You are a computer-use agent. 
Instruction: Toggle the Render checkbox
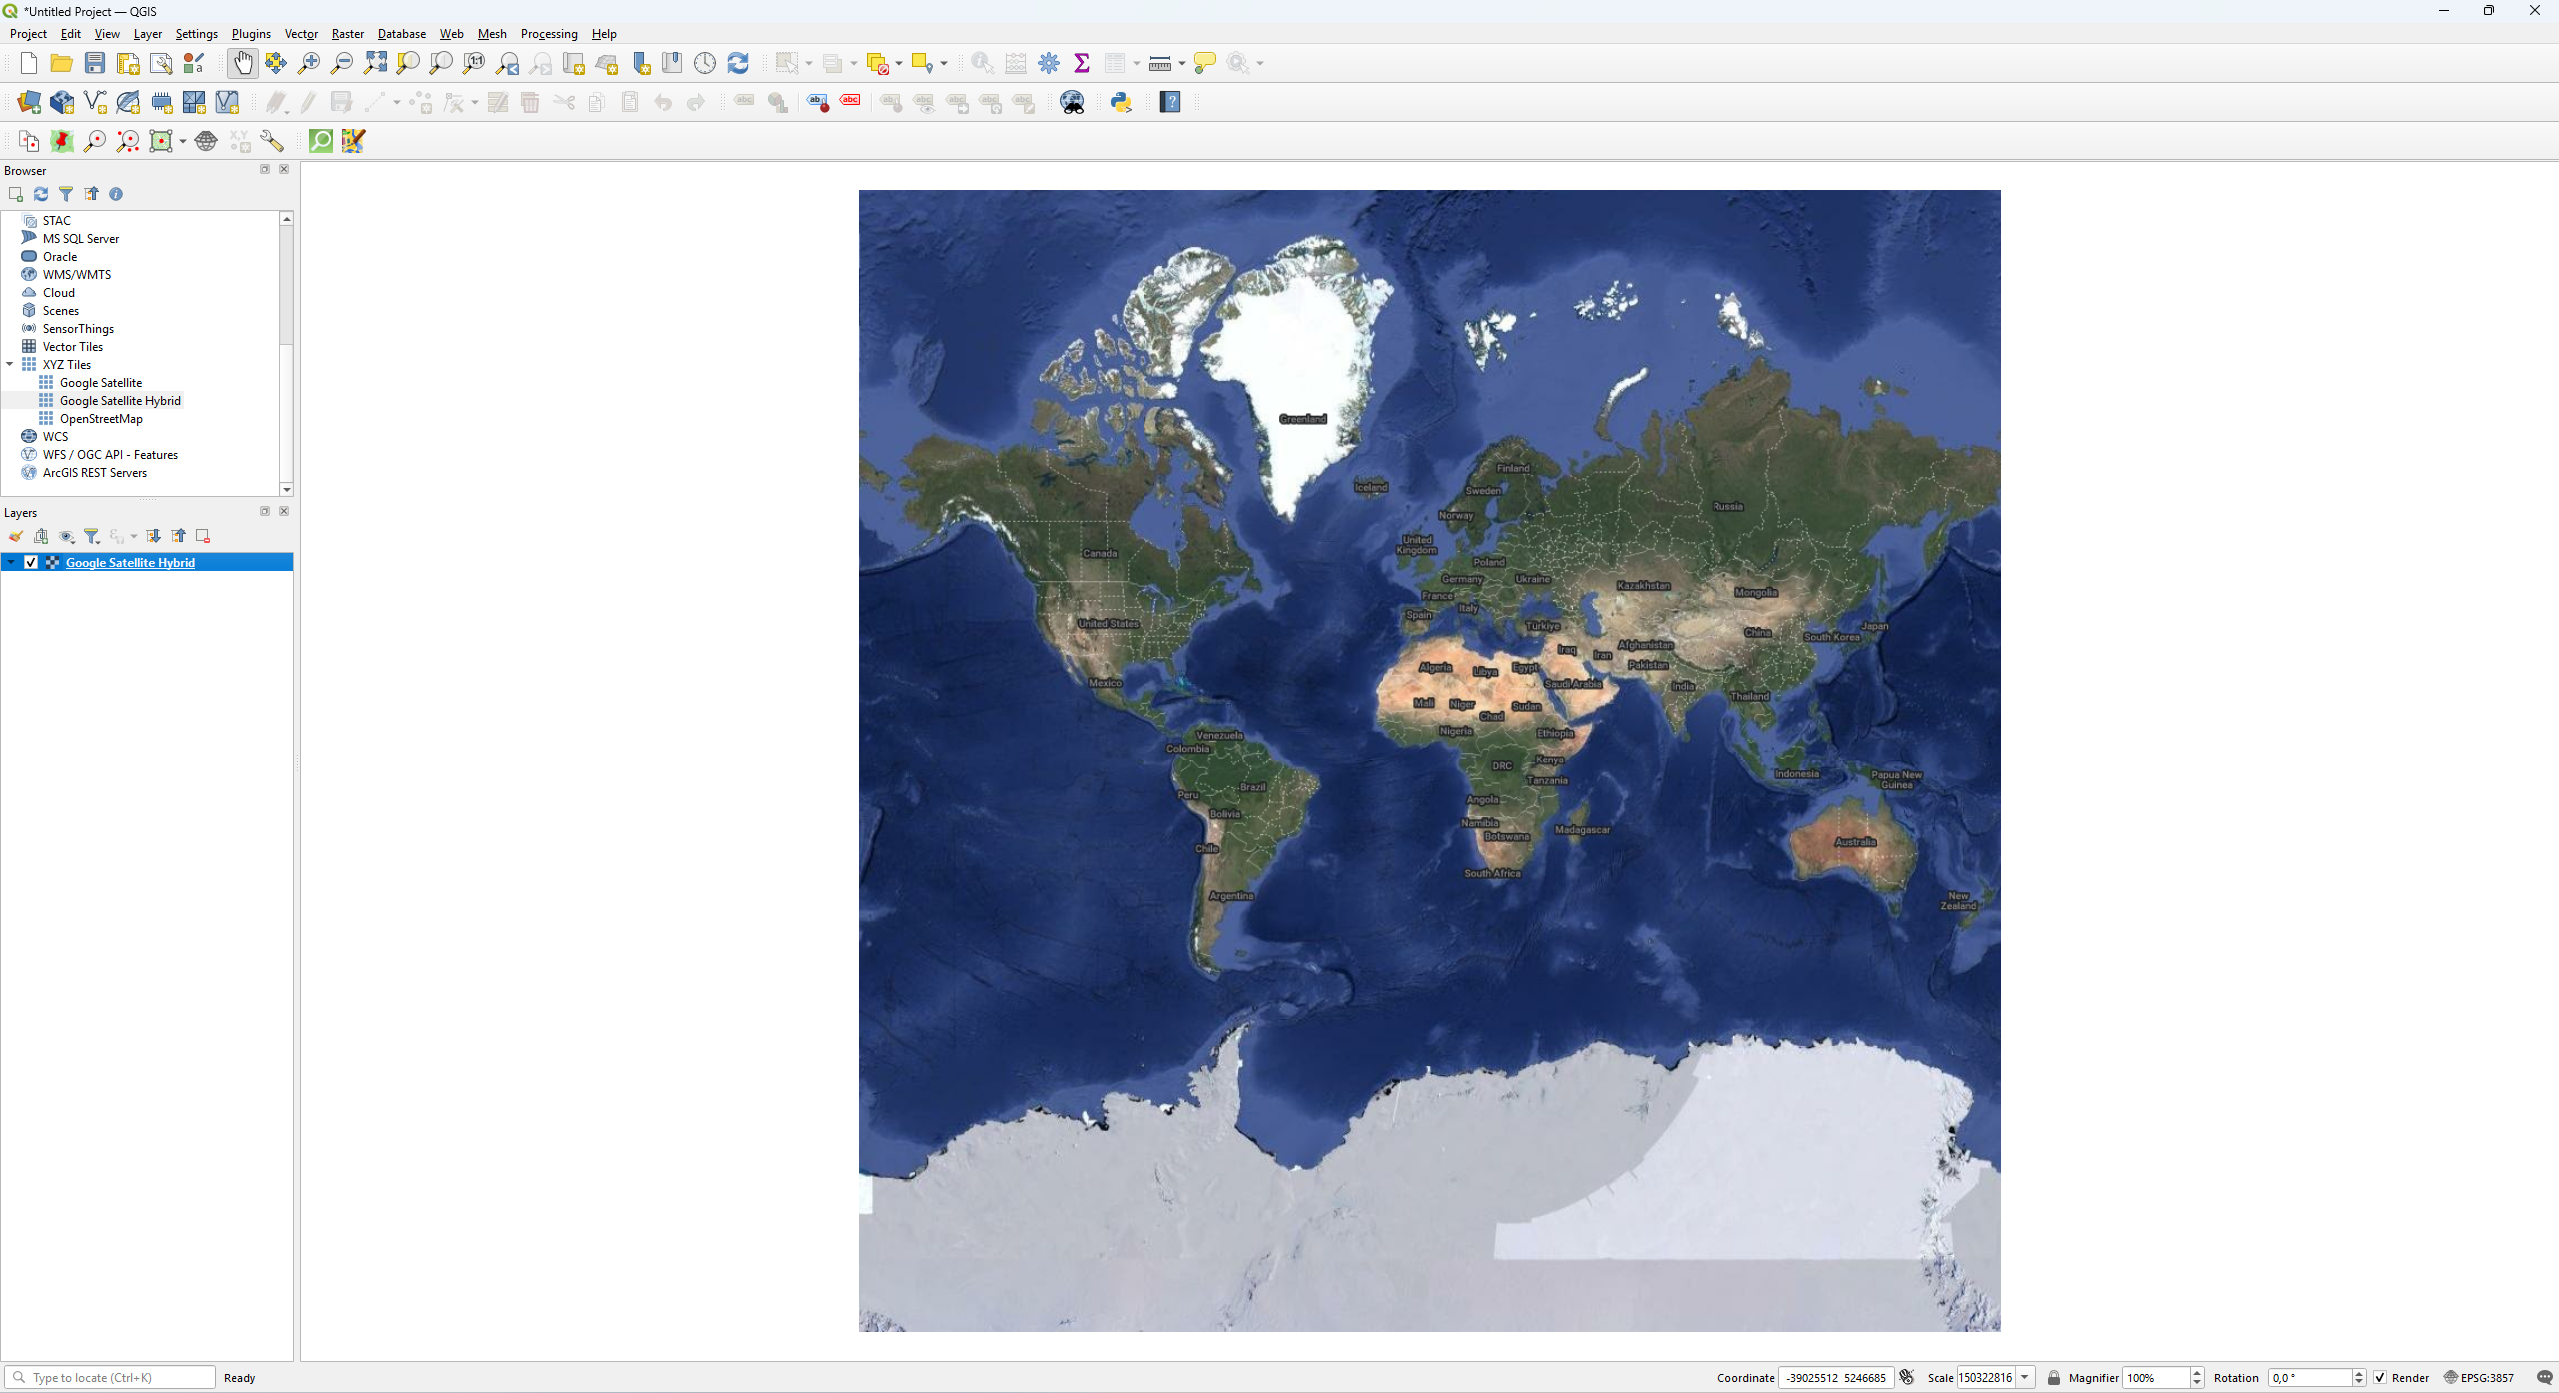[2381, 1377]
